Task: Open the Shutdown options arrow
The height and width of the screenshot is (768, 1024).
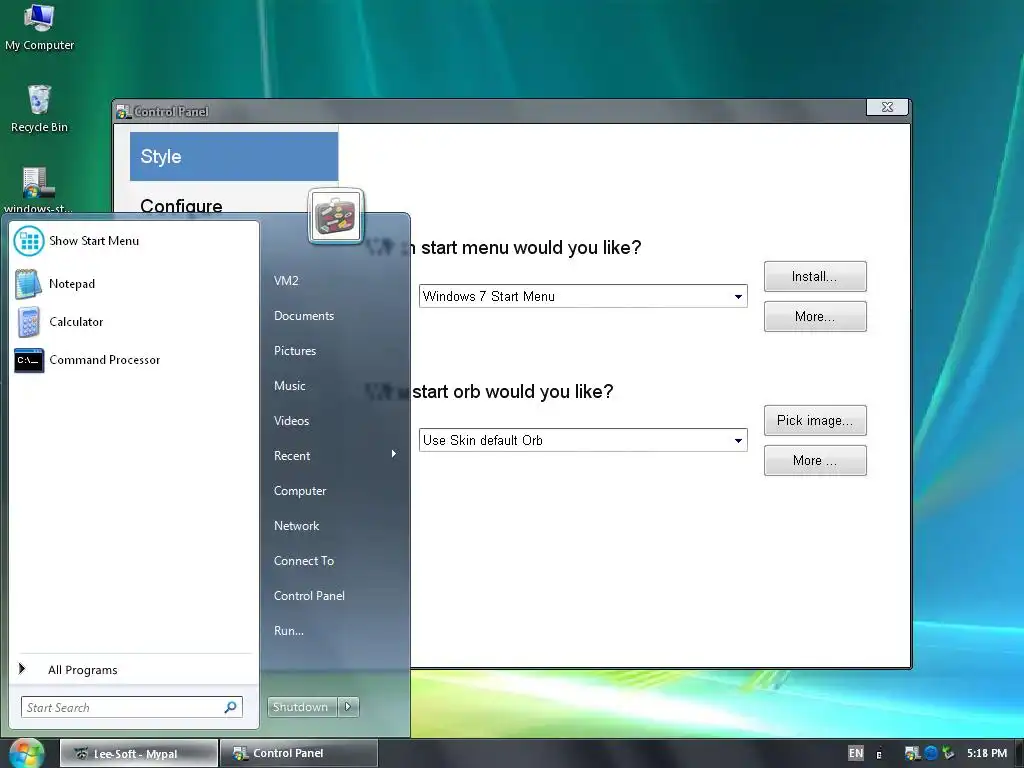Action: click(348, 707)
